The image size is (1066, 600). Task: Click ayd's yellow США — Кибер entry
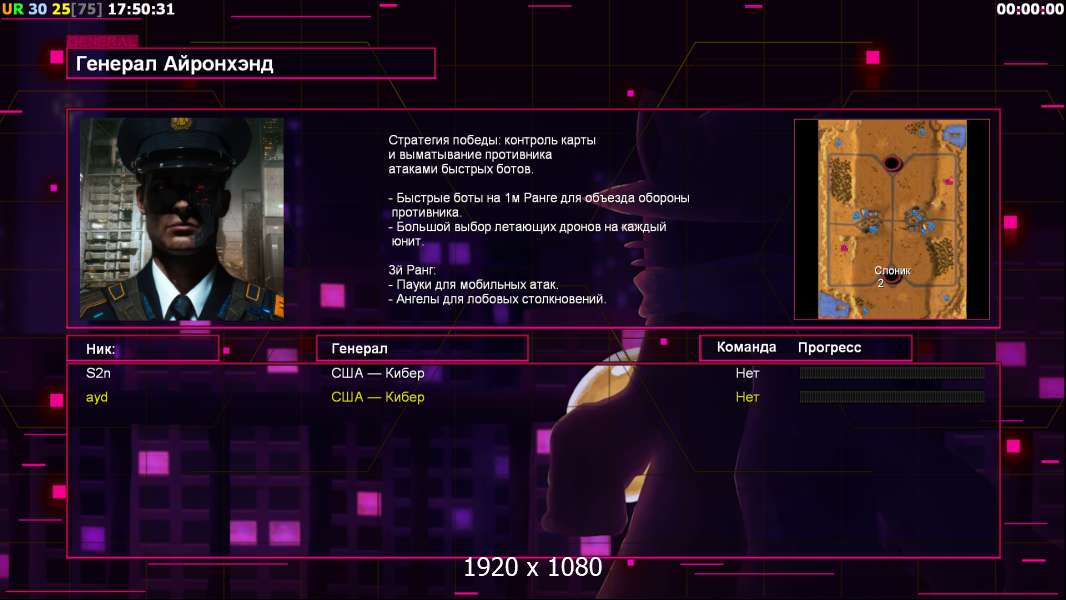[378, 397]
